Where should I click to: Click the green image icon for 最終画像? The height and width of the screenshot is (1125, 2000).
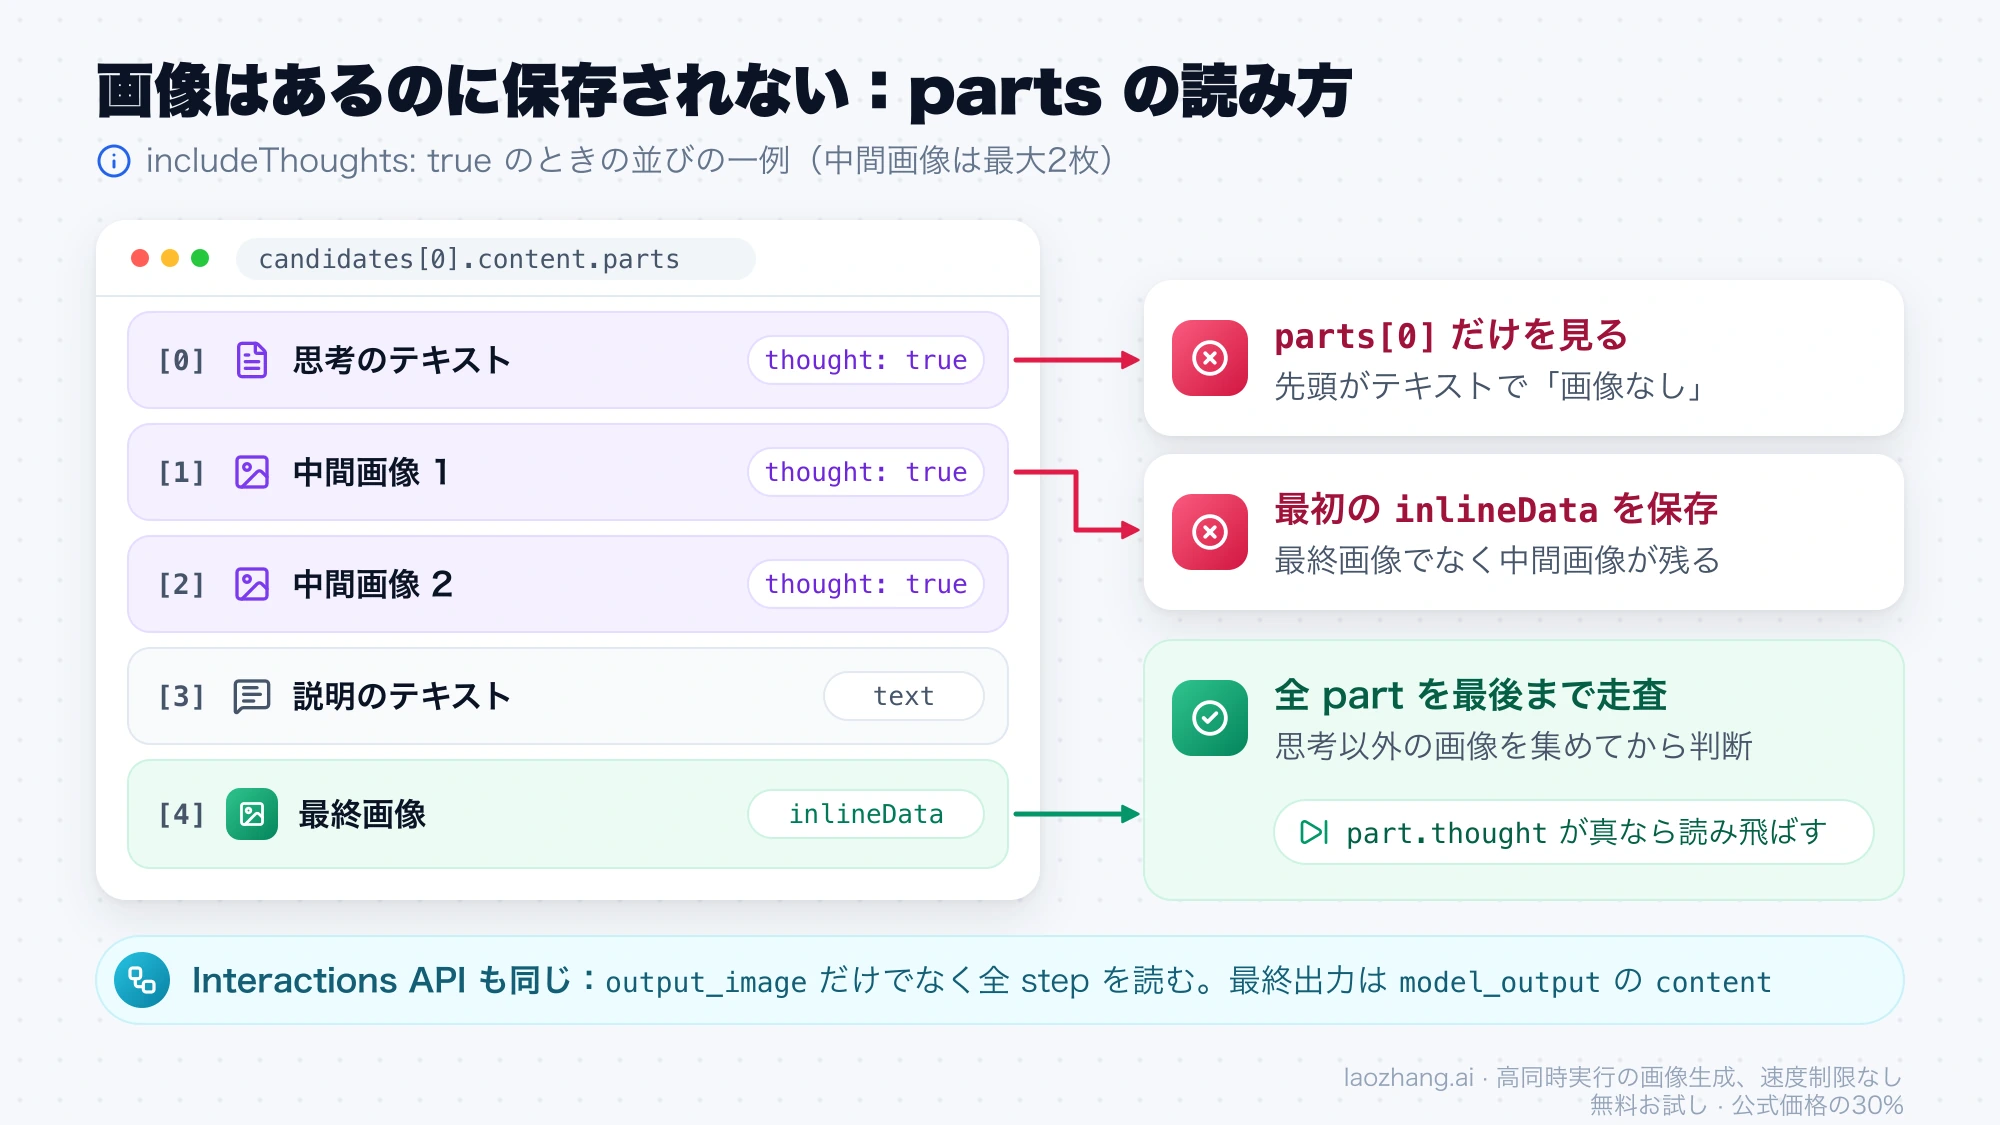point(251,814)
